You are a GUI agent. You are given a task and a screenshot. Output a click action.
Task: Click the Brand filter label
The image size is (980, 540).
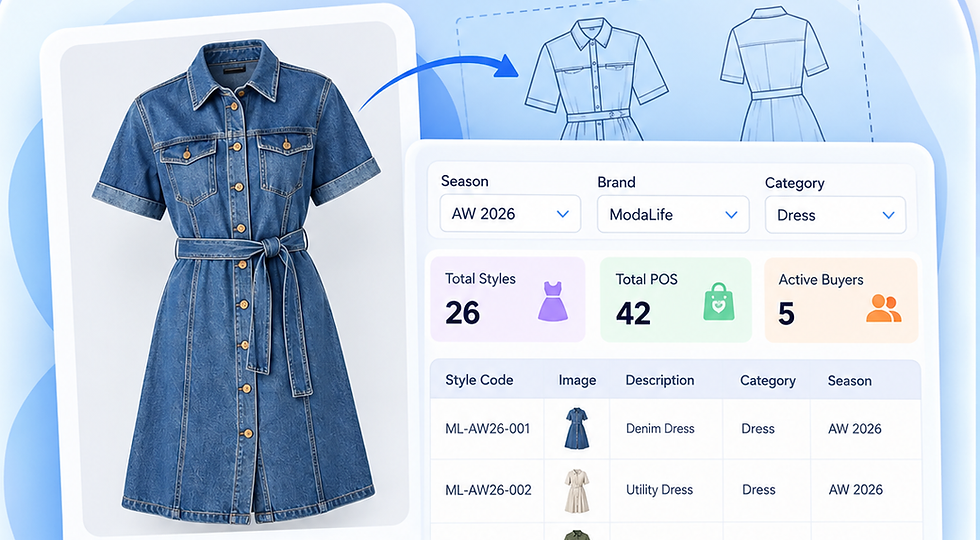click(x=616, y=182)
